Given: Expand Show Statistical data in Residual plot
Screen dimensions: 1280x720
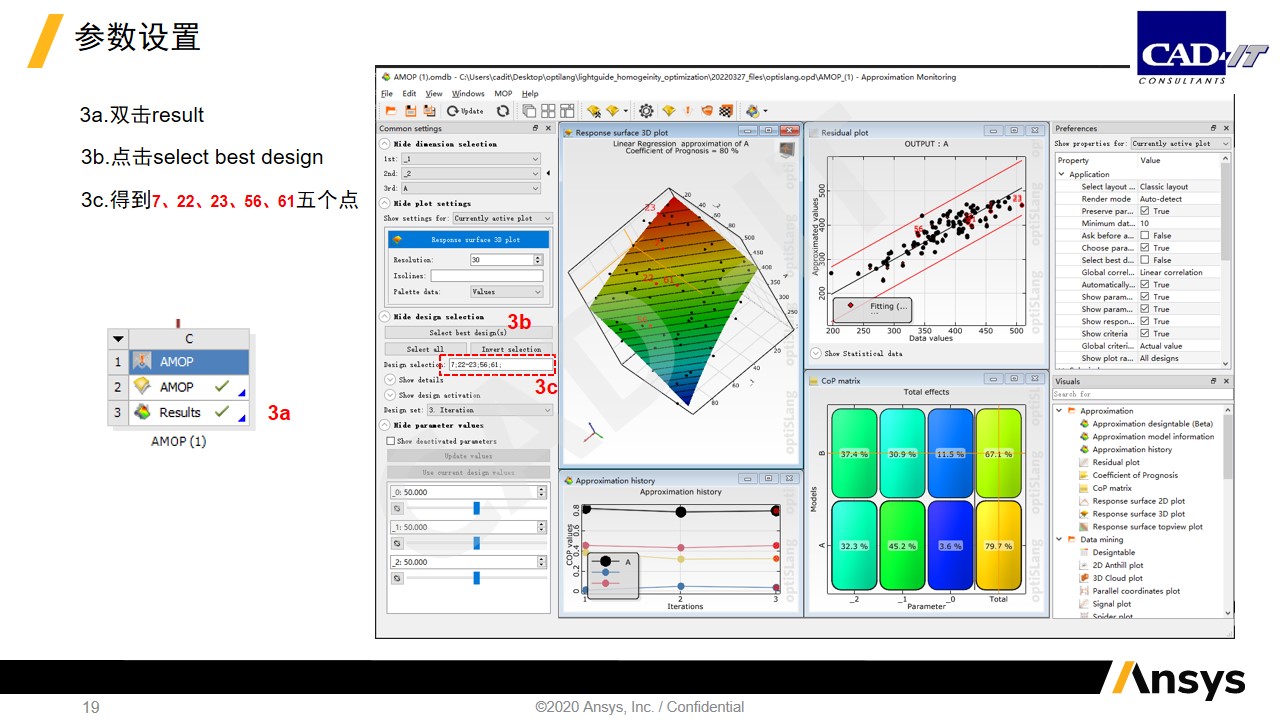Looking at the screenshot, I should point(817,353).
